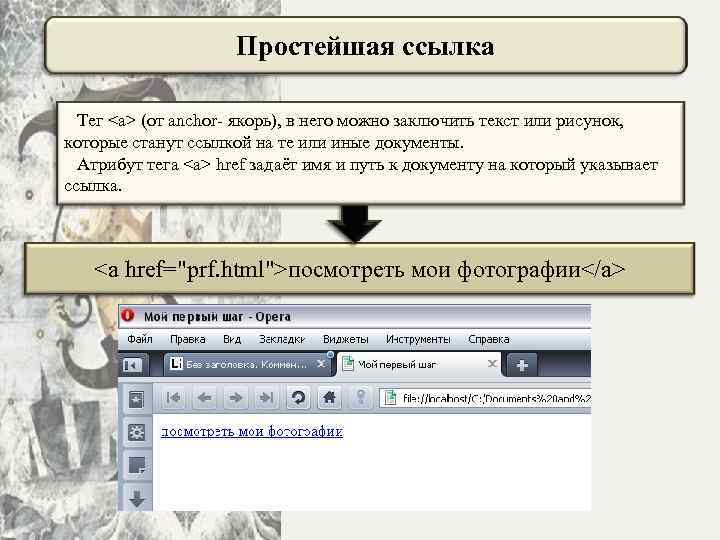Click the address bar with file://localhost URL

coord(486,398)
